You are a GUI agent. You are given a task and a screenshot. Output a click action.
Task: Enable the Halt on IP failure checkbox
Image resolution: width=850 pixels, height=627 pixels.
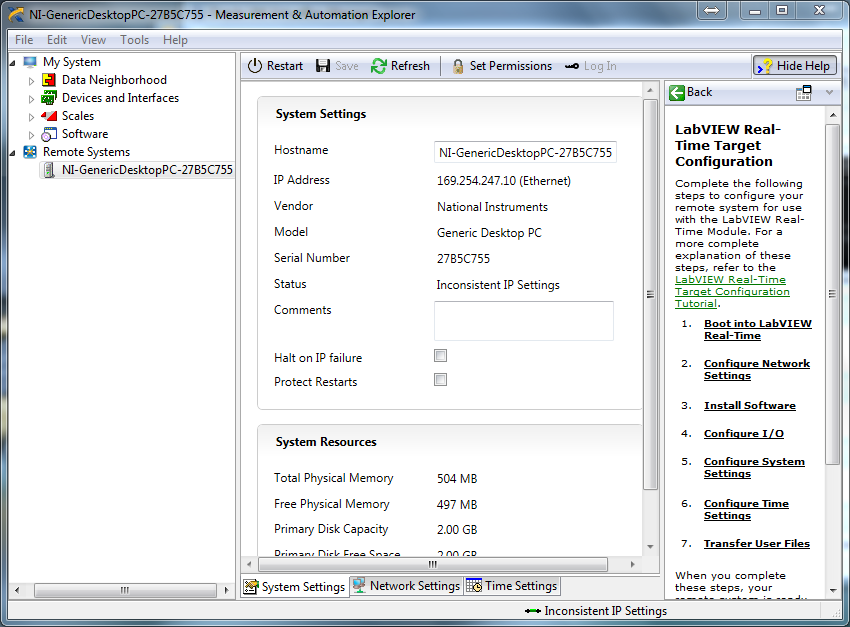(440, 356)
